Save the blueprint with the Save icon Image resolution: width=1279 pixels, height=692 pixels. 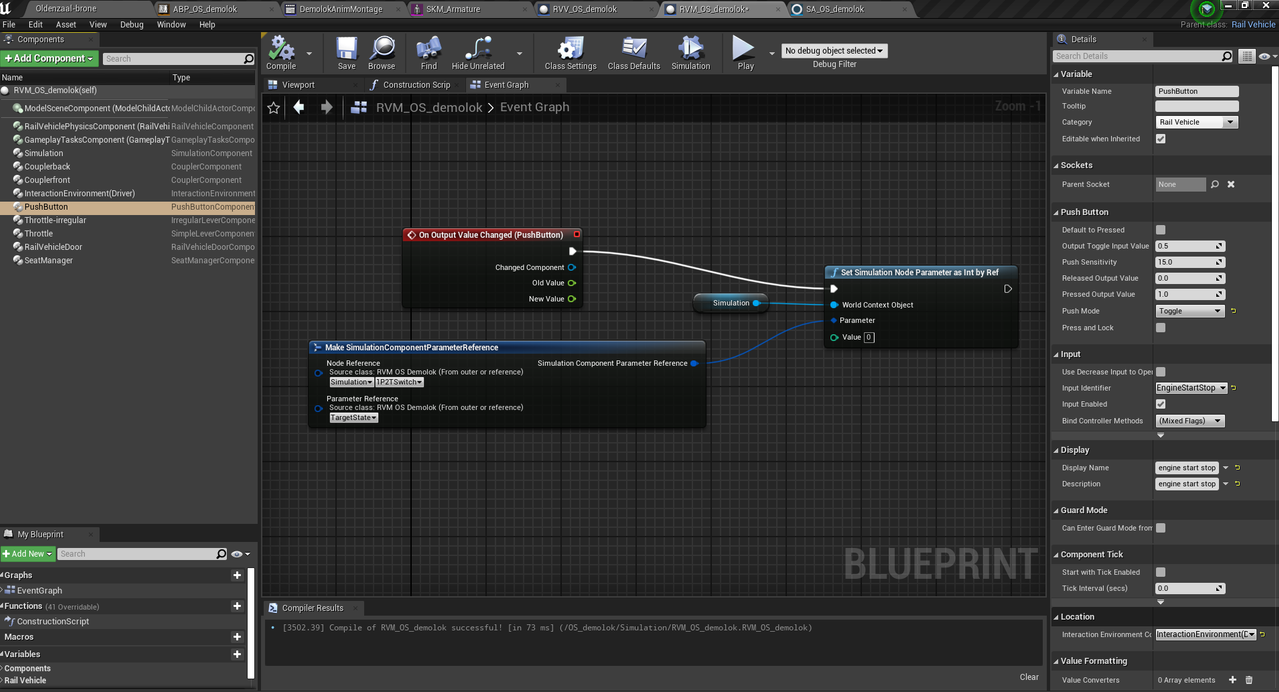[346, 50]
